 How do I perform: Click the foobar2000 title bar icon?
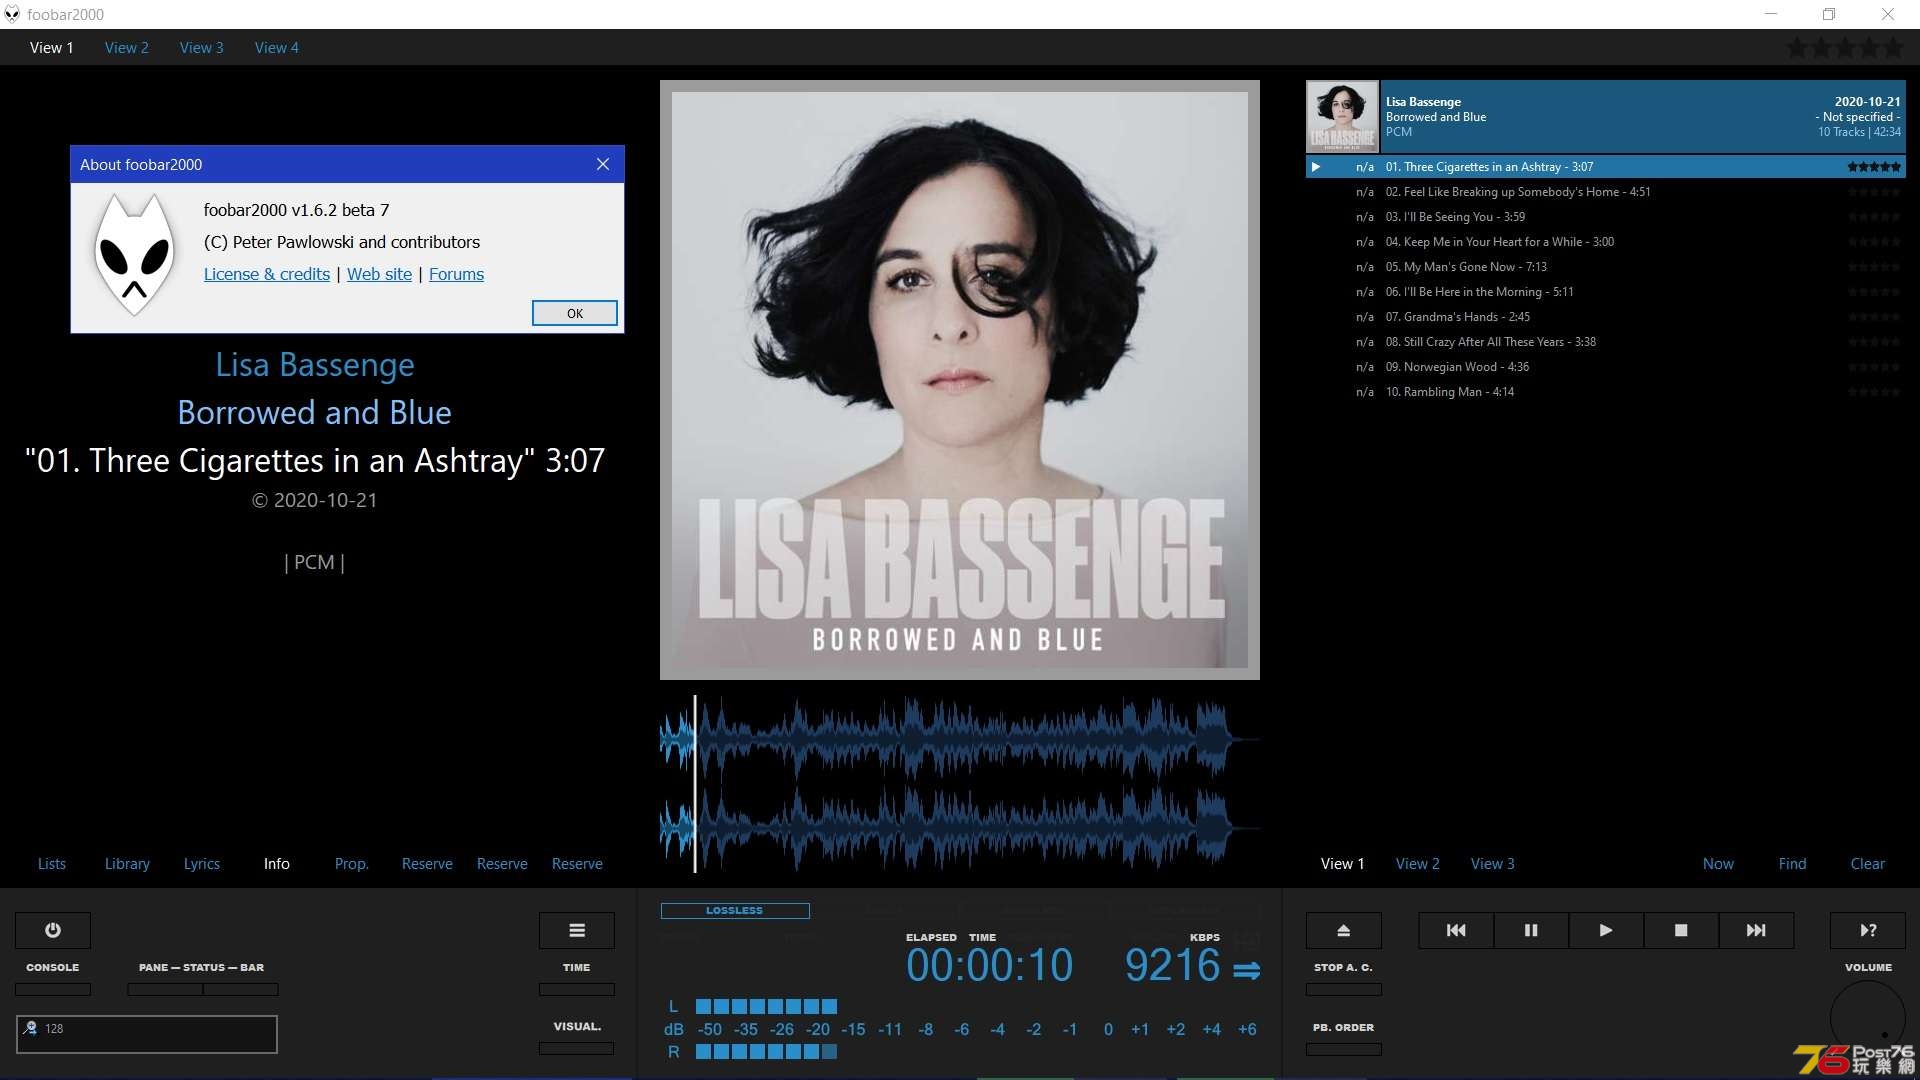(12, 14)
